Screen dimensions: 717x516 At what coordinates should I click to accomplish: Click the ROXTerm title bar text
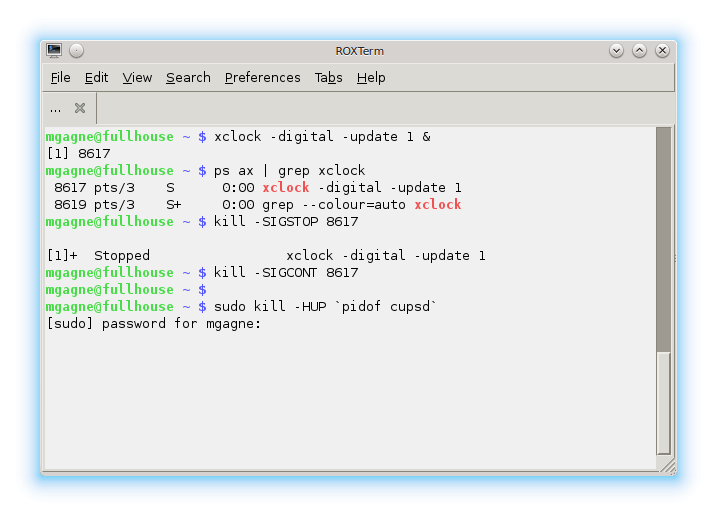[x=359, y=51]
